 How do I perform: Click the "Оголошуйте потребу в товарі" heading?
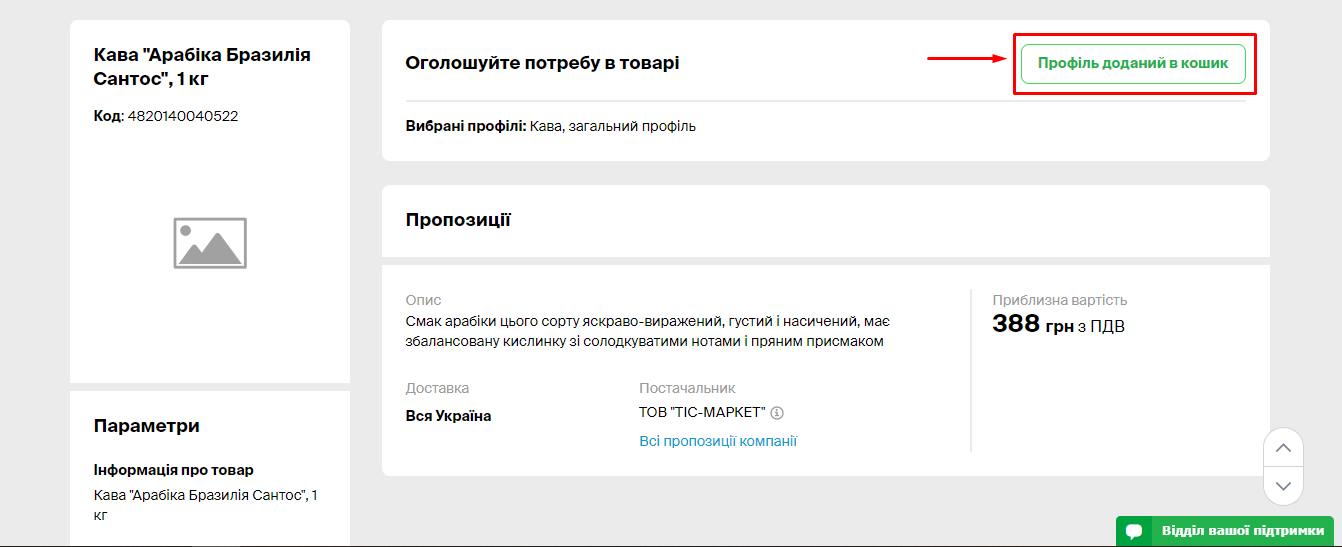pyautogui.click(x=542, y=63)
